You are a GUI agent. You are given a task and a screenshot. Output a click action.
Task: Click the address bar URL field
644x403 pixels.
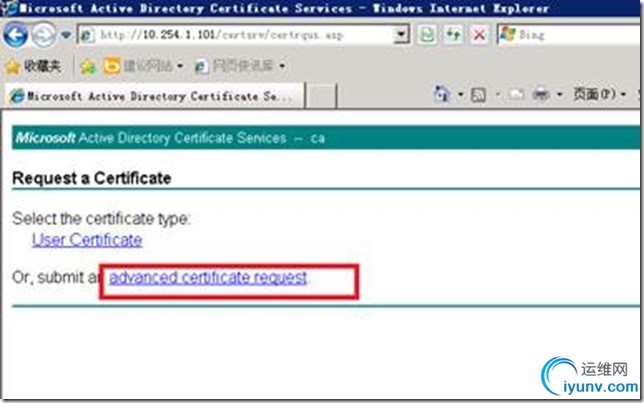tap(244, 35)
